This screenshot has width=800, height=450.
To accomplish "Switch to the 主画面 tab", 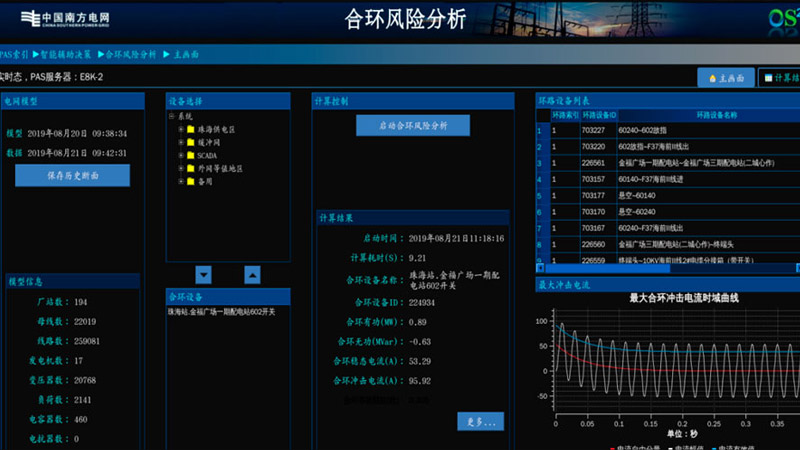I will (726, 77).
